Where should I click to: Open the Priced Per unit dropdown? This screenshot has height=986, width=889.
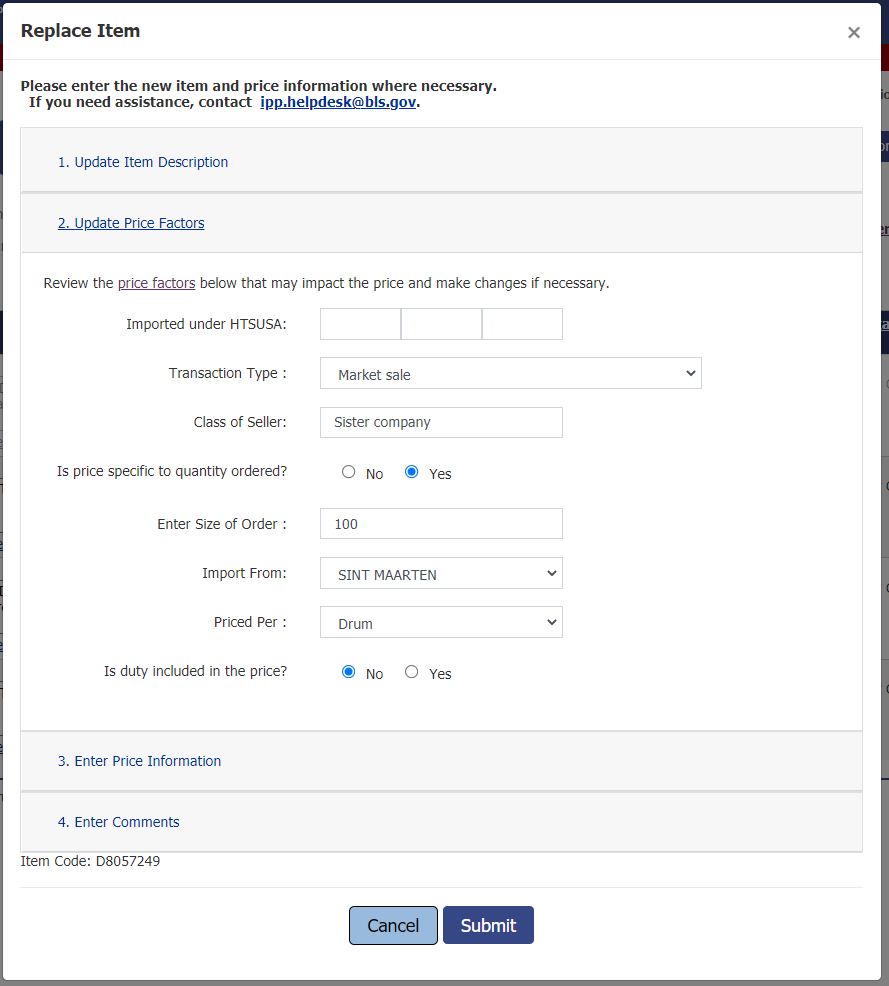pos(441,623)
